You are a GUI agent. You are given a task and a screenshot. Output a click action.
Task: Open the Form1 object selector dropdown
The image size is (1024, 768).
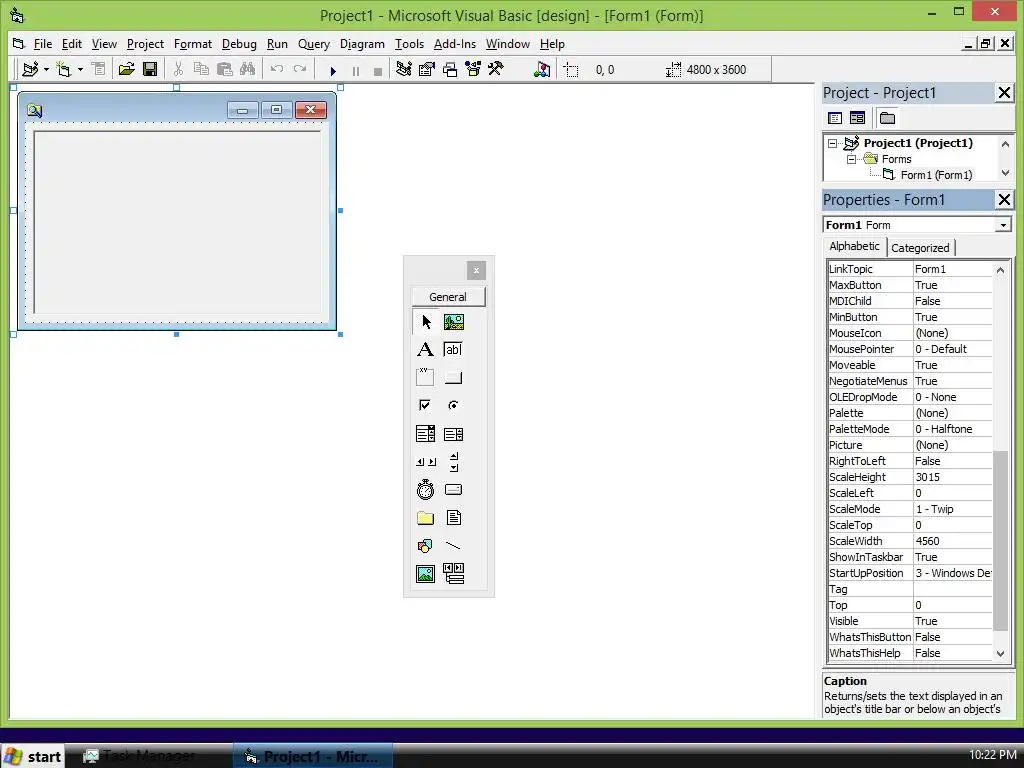1003,225
